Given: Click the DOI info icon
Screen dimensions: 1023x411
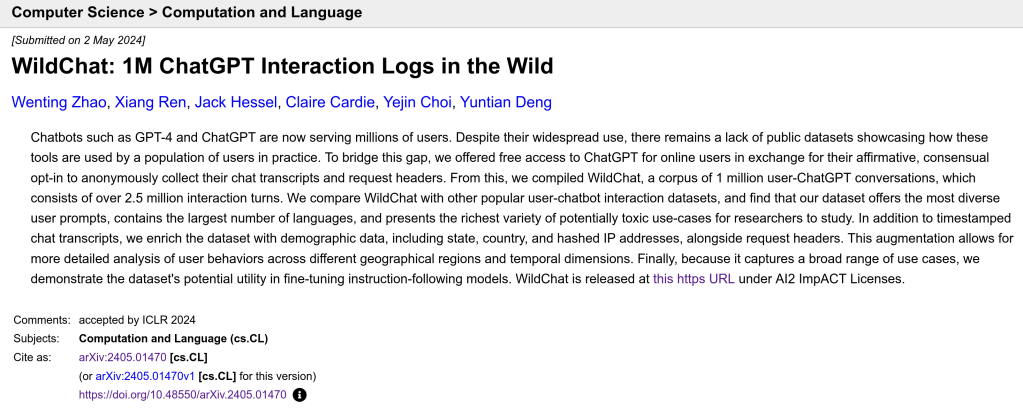Looking at the screenshot, I should coord(299,395).
